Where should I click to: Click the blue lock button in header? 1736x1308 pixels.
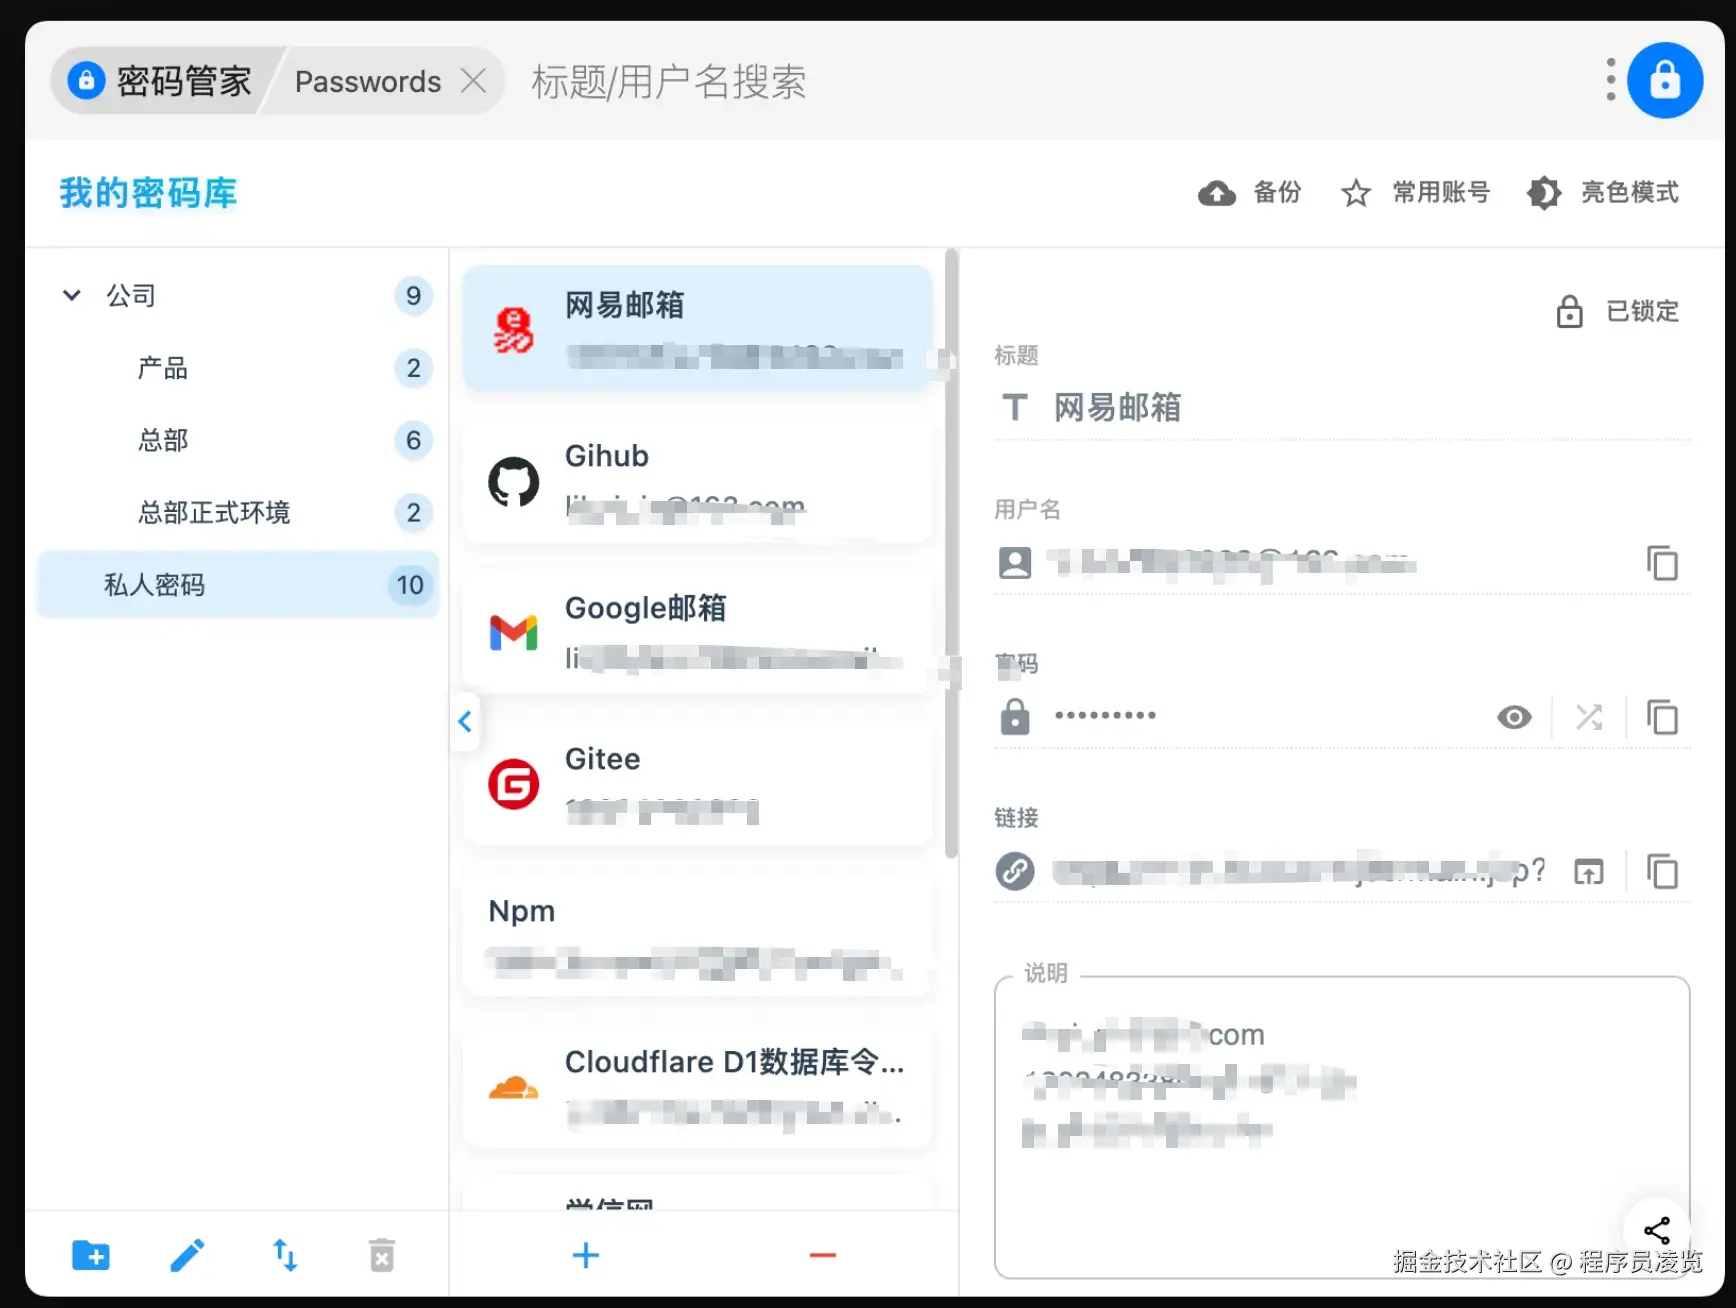click(1664, 80)
